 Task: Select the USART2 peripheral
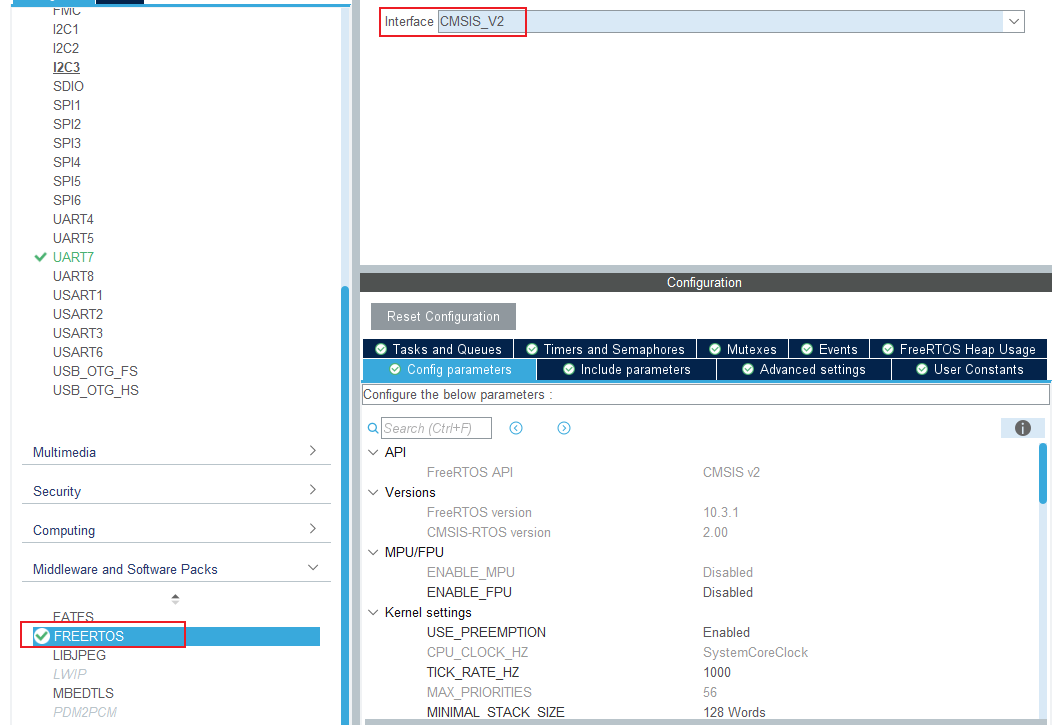click(78, 314)
